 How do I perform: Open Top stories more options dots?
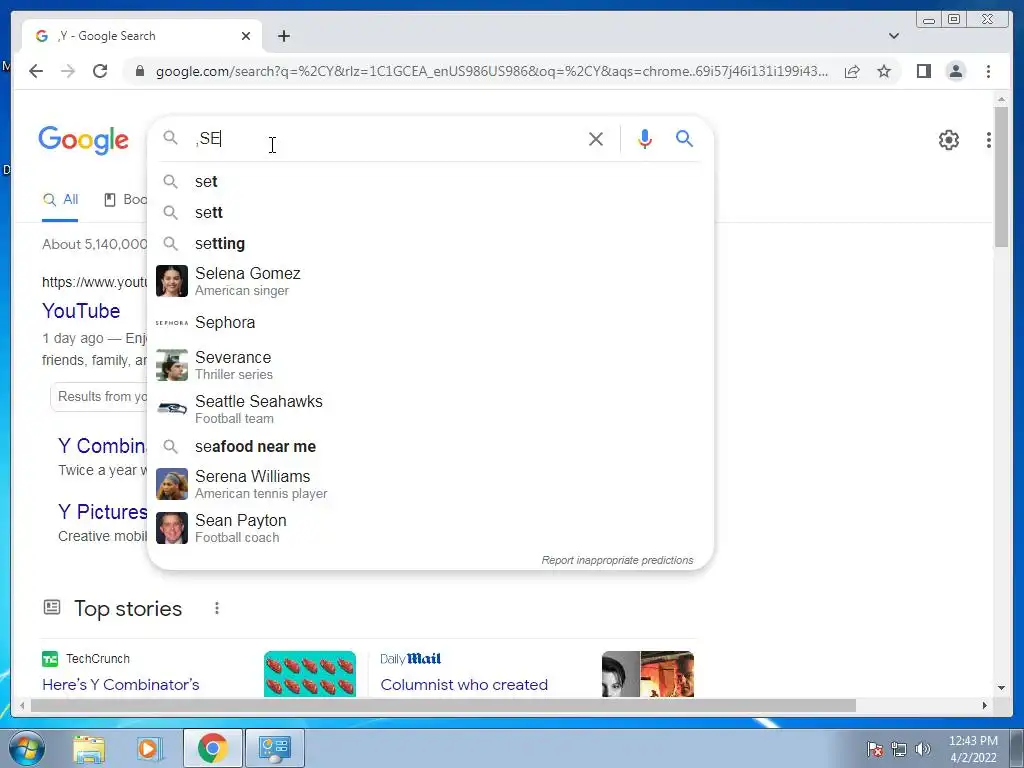(x=217, y=609)
